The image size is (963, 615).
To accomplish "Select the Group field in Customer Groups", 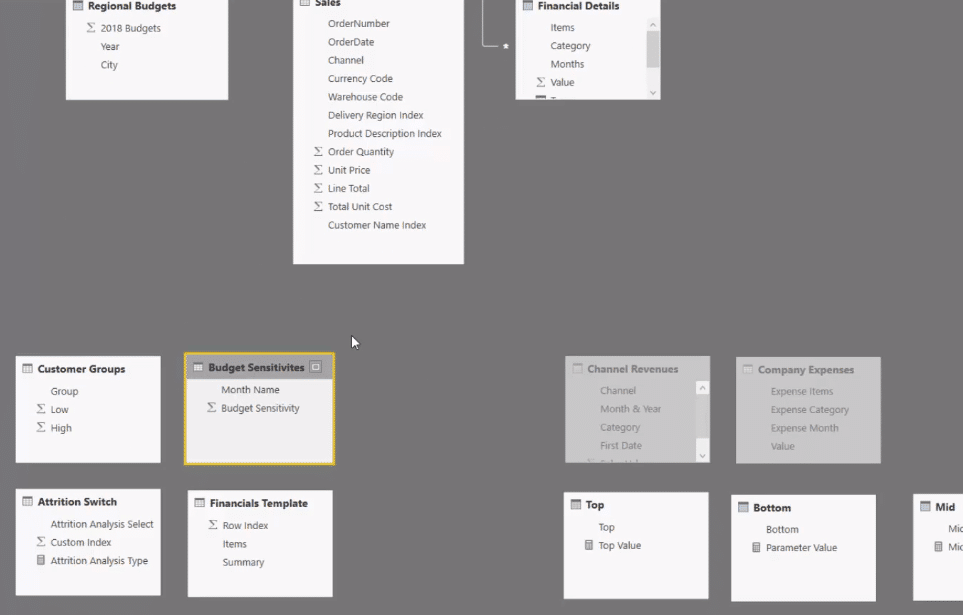I will pyautogui.click(x=64, y=391).
